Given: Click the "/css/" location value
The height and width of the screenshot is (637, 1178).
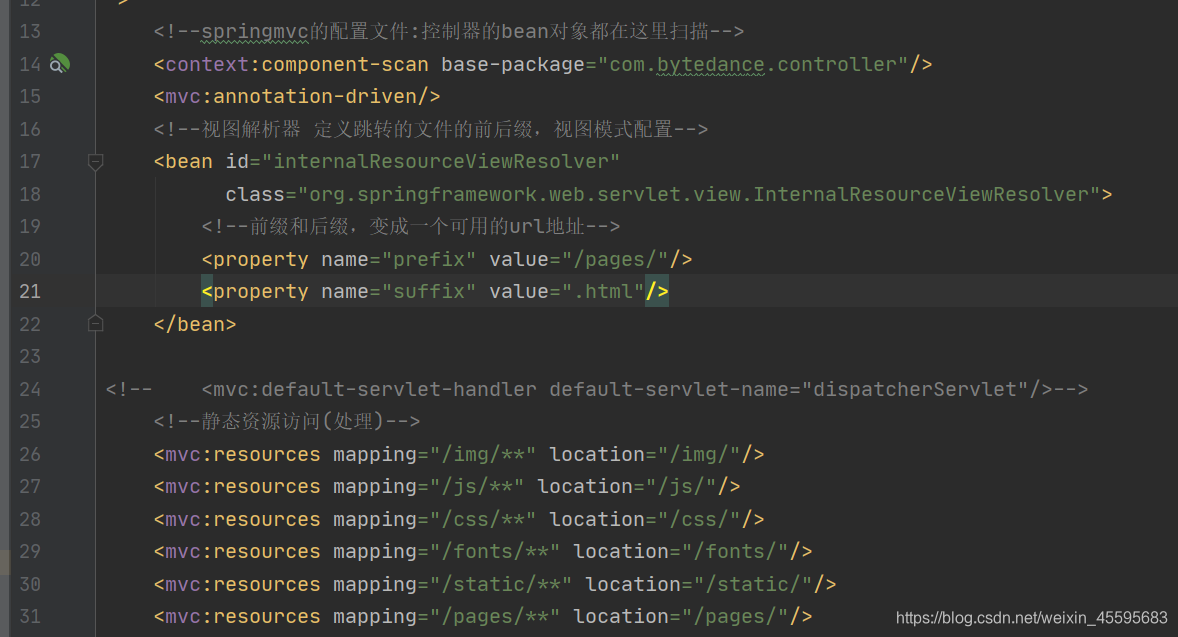Looking at the screenshot, I should [699, 519].
